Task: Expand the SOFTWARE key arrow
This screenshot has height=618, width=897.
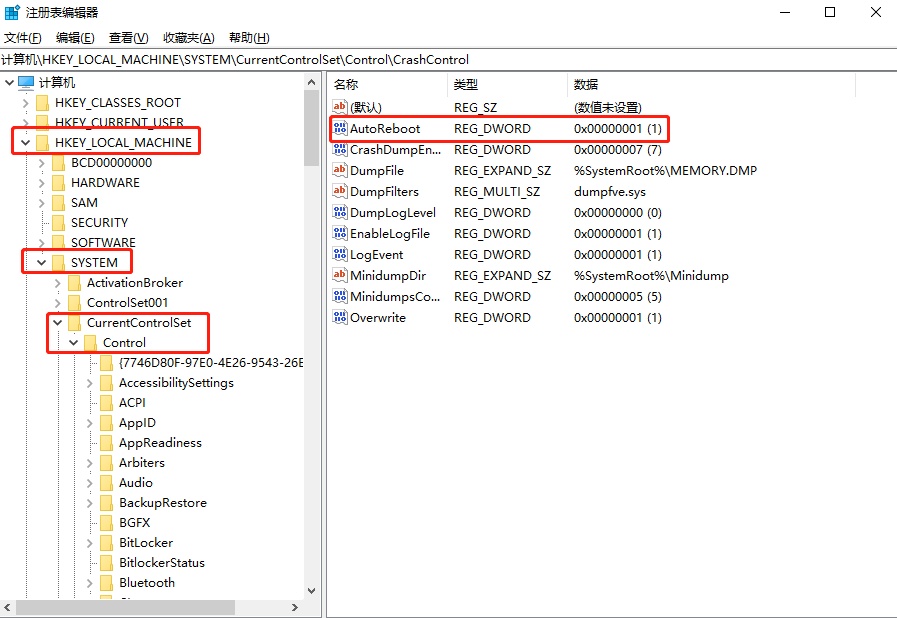Action: (x=41, y=242)
